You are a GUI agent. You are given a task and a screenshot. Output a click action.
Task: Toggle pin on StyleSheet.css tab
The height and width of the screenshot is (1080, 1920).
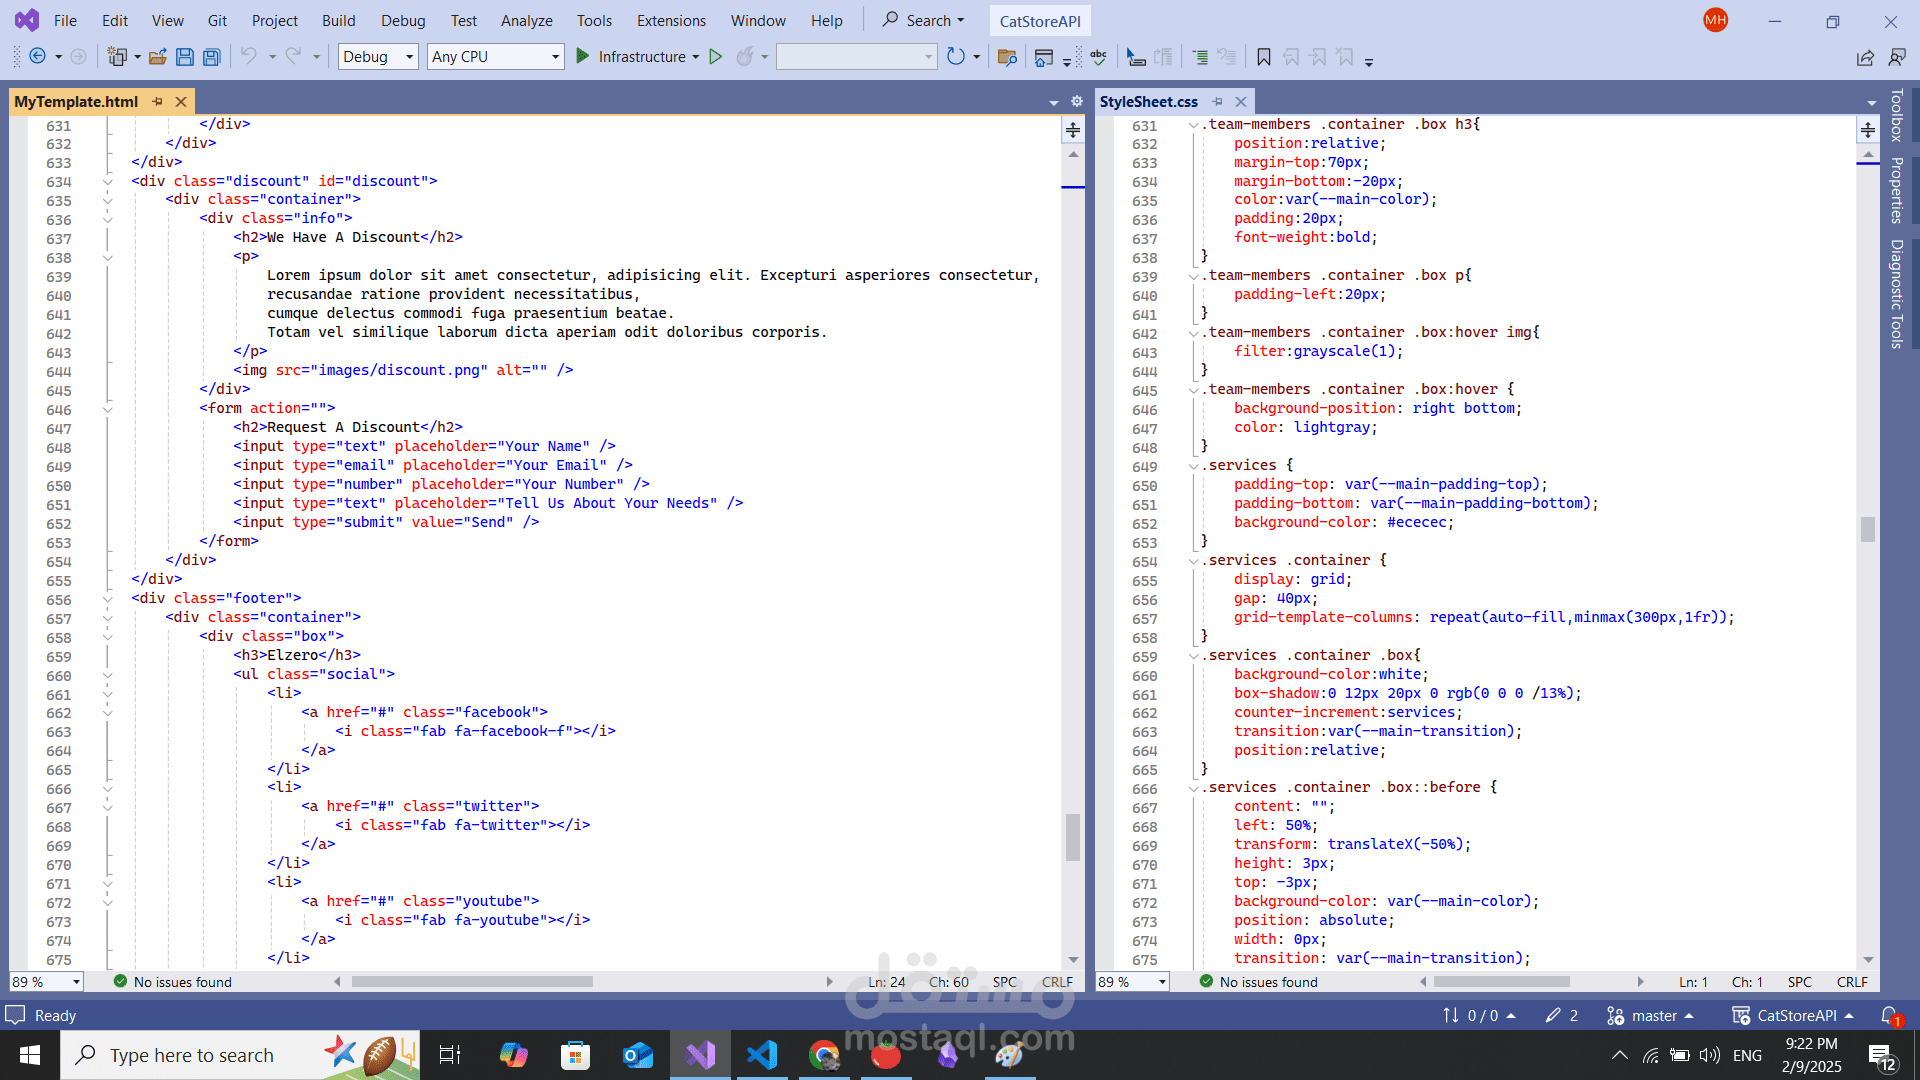[1217, 102]
